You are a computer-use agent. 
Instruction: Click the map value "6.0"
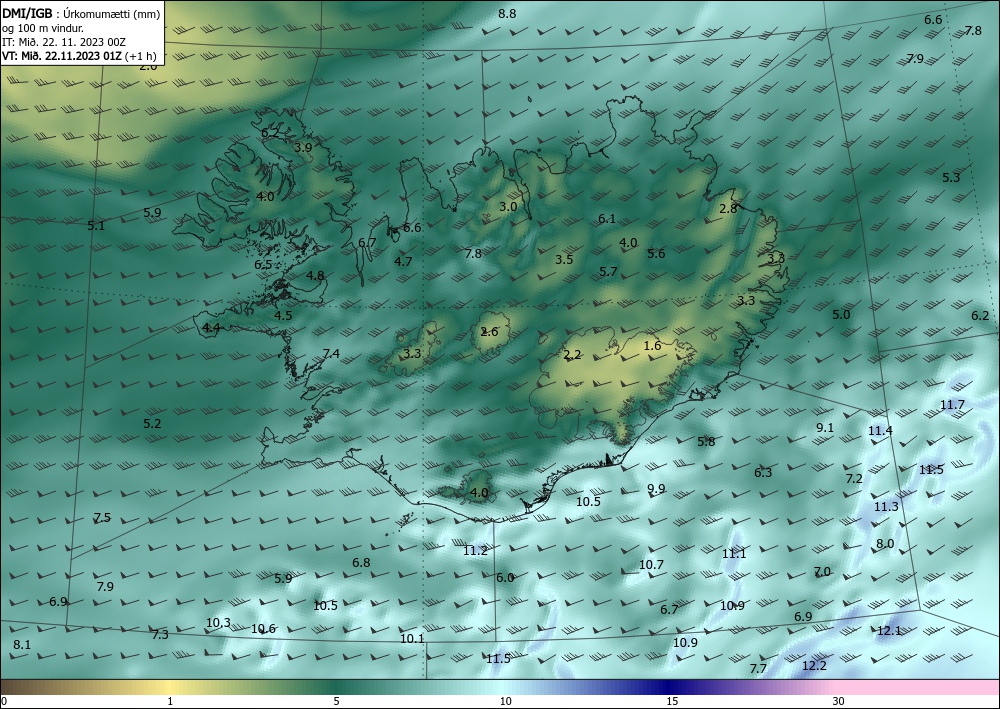pos(505,577)
